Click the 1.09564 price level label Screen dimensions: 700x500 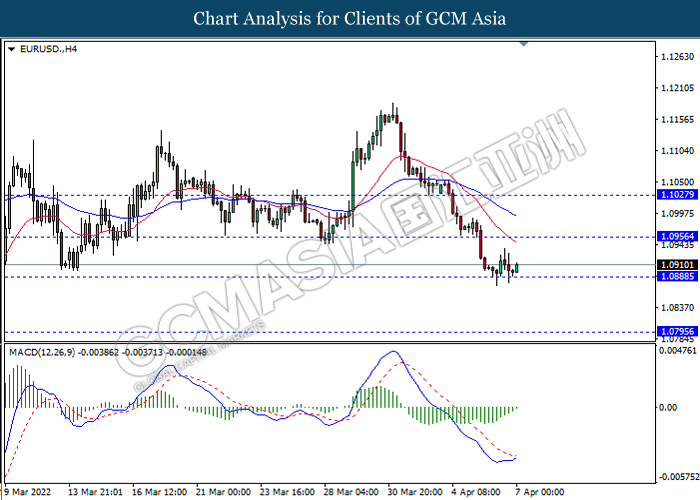point(677,236)
